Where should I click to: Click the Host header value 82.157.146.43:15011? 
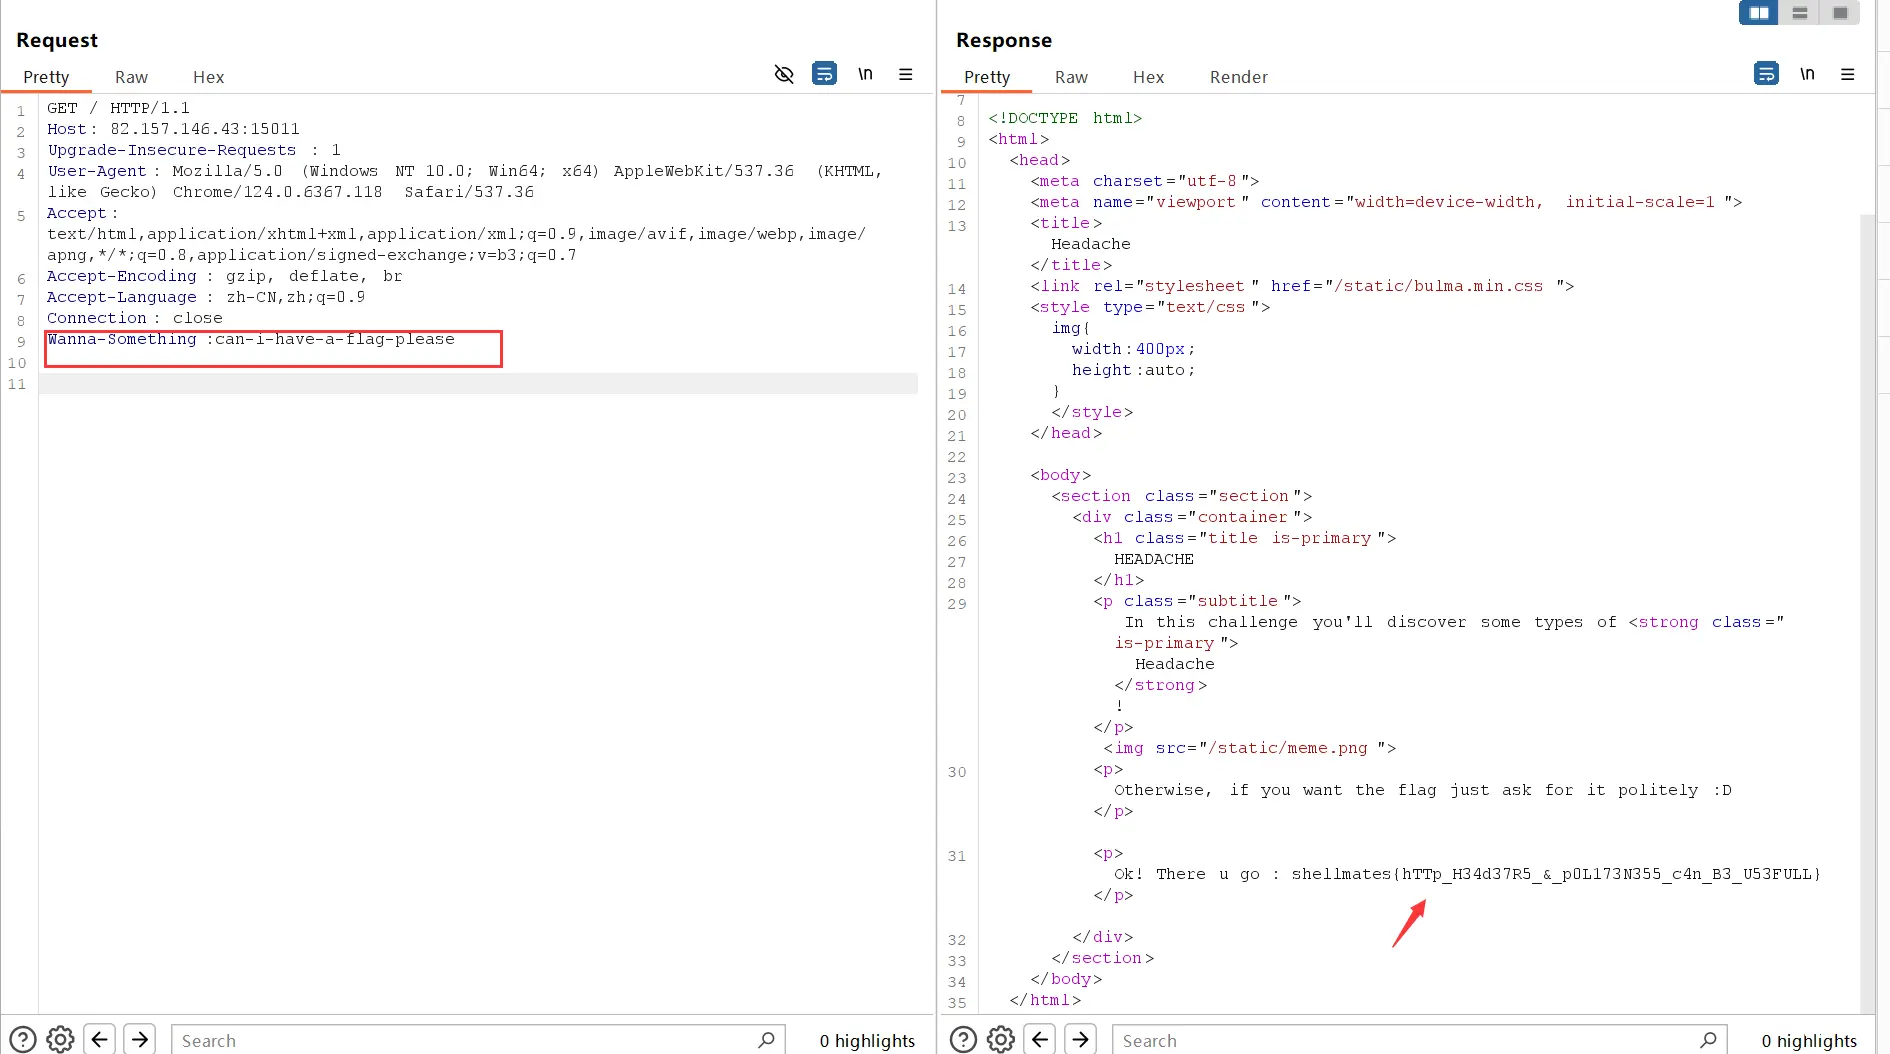[205, 129]
